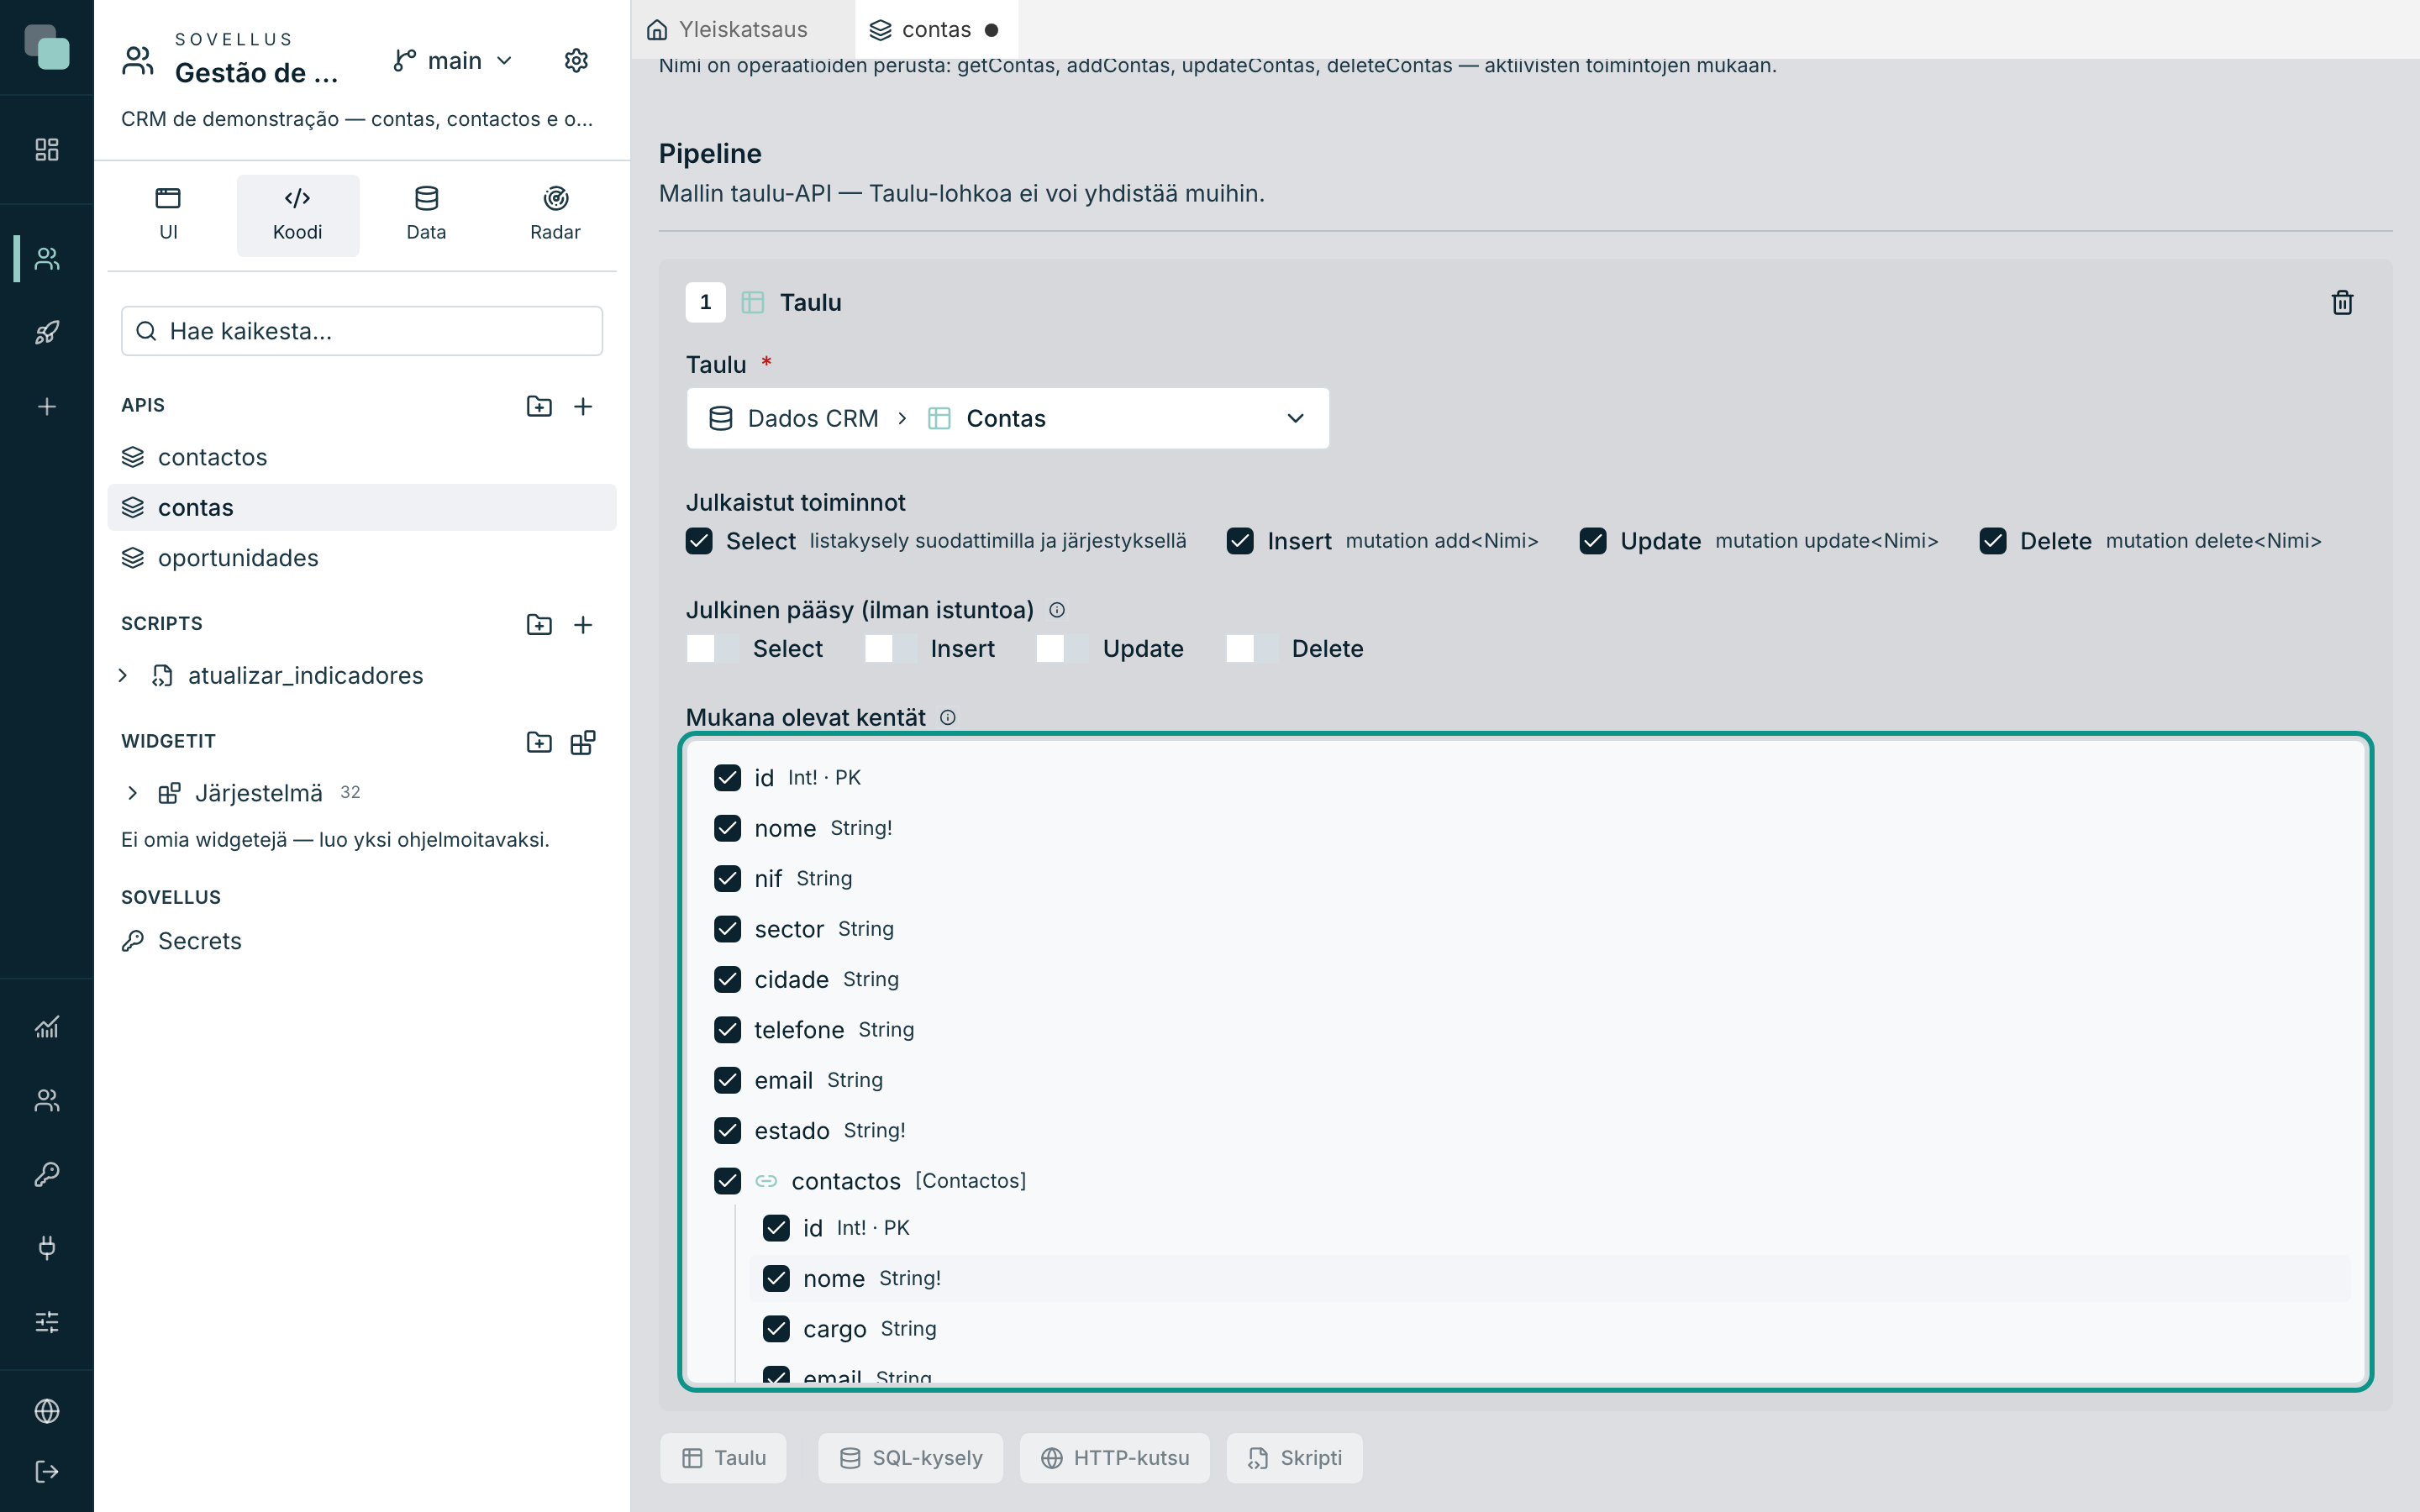Select the active users icon in left rail

pos(47,259)
